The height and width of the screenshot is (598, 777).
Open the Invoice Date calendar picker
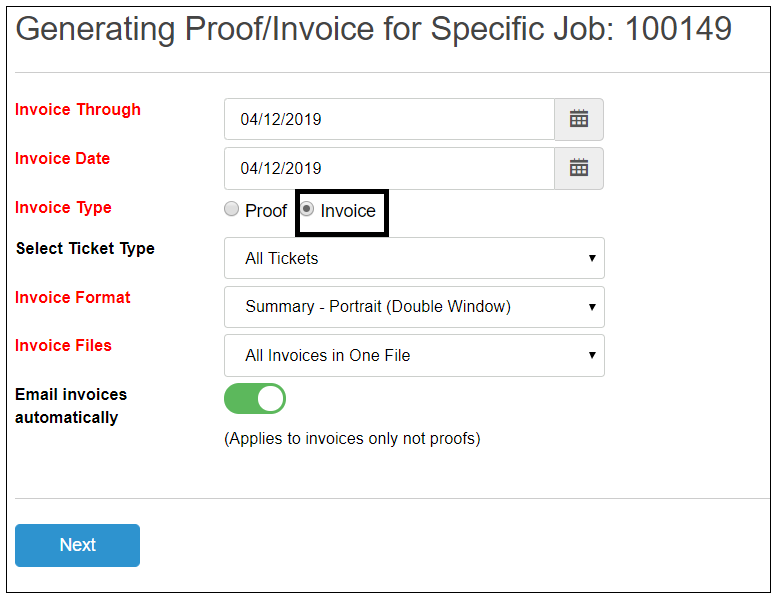579,168
